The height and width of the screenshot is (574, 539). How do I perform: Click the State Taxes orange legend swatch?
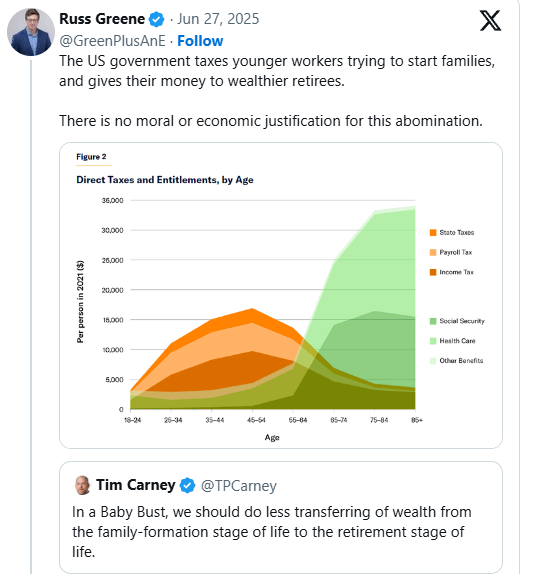pyautogui.click(x=433, y=232)
